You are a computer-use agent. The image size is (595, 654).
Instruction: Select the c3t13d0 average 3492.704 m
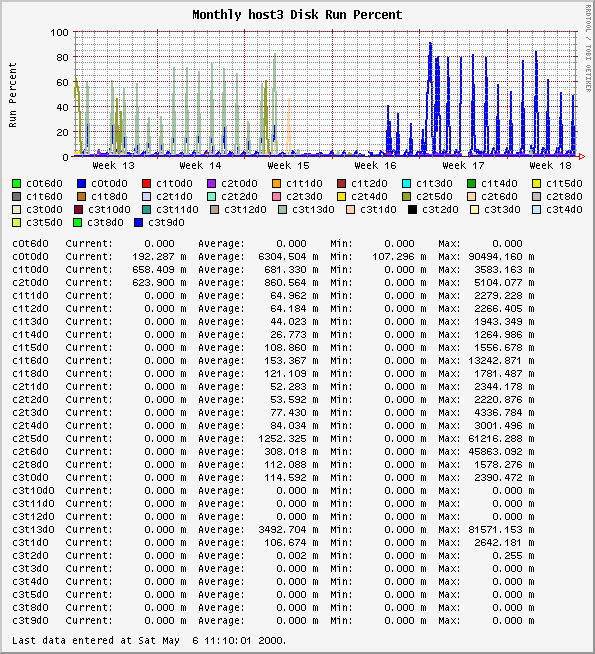(x=288, y=529)
